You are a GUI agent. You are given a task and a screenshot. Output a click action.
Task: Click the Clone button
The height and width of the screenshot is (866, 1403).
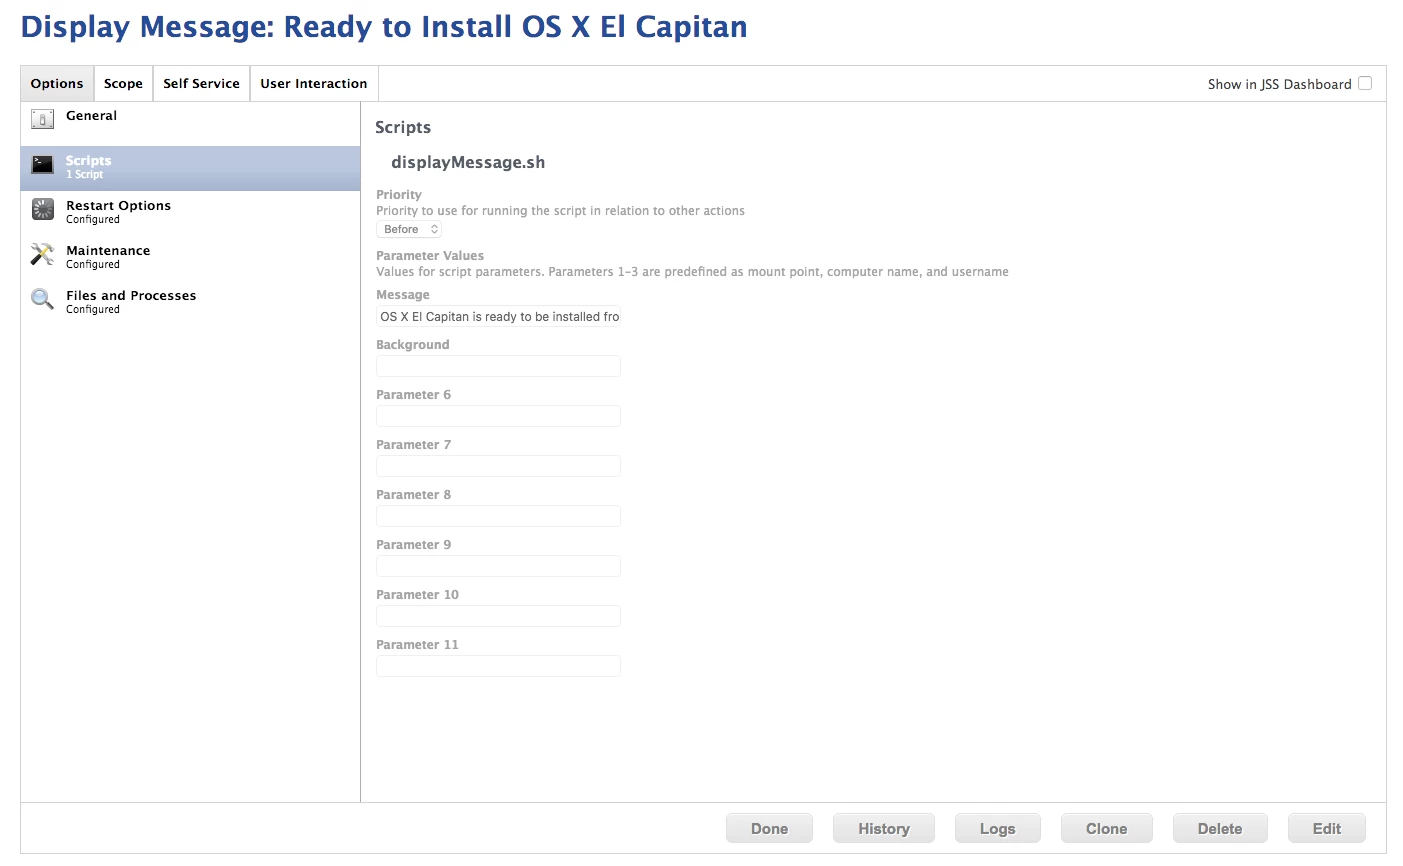click(x=1106, y=828)
